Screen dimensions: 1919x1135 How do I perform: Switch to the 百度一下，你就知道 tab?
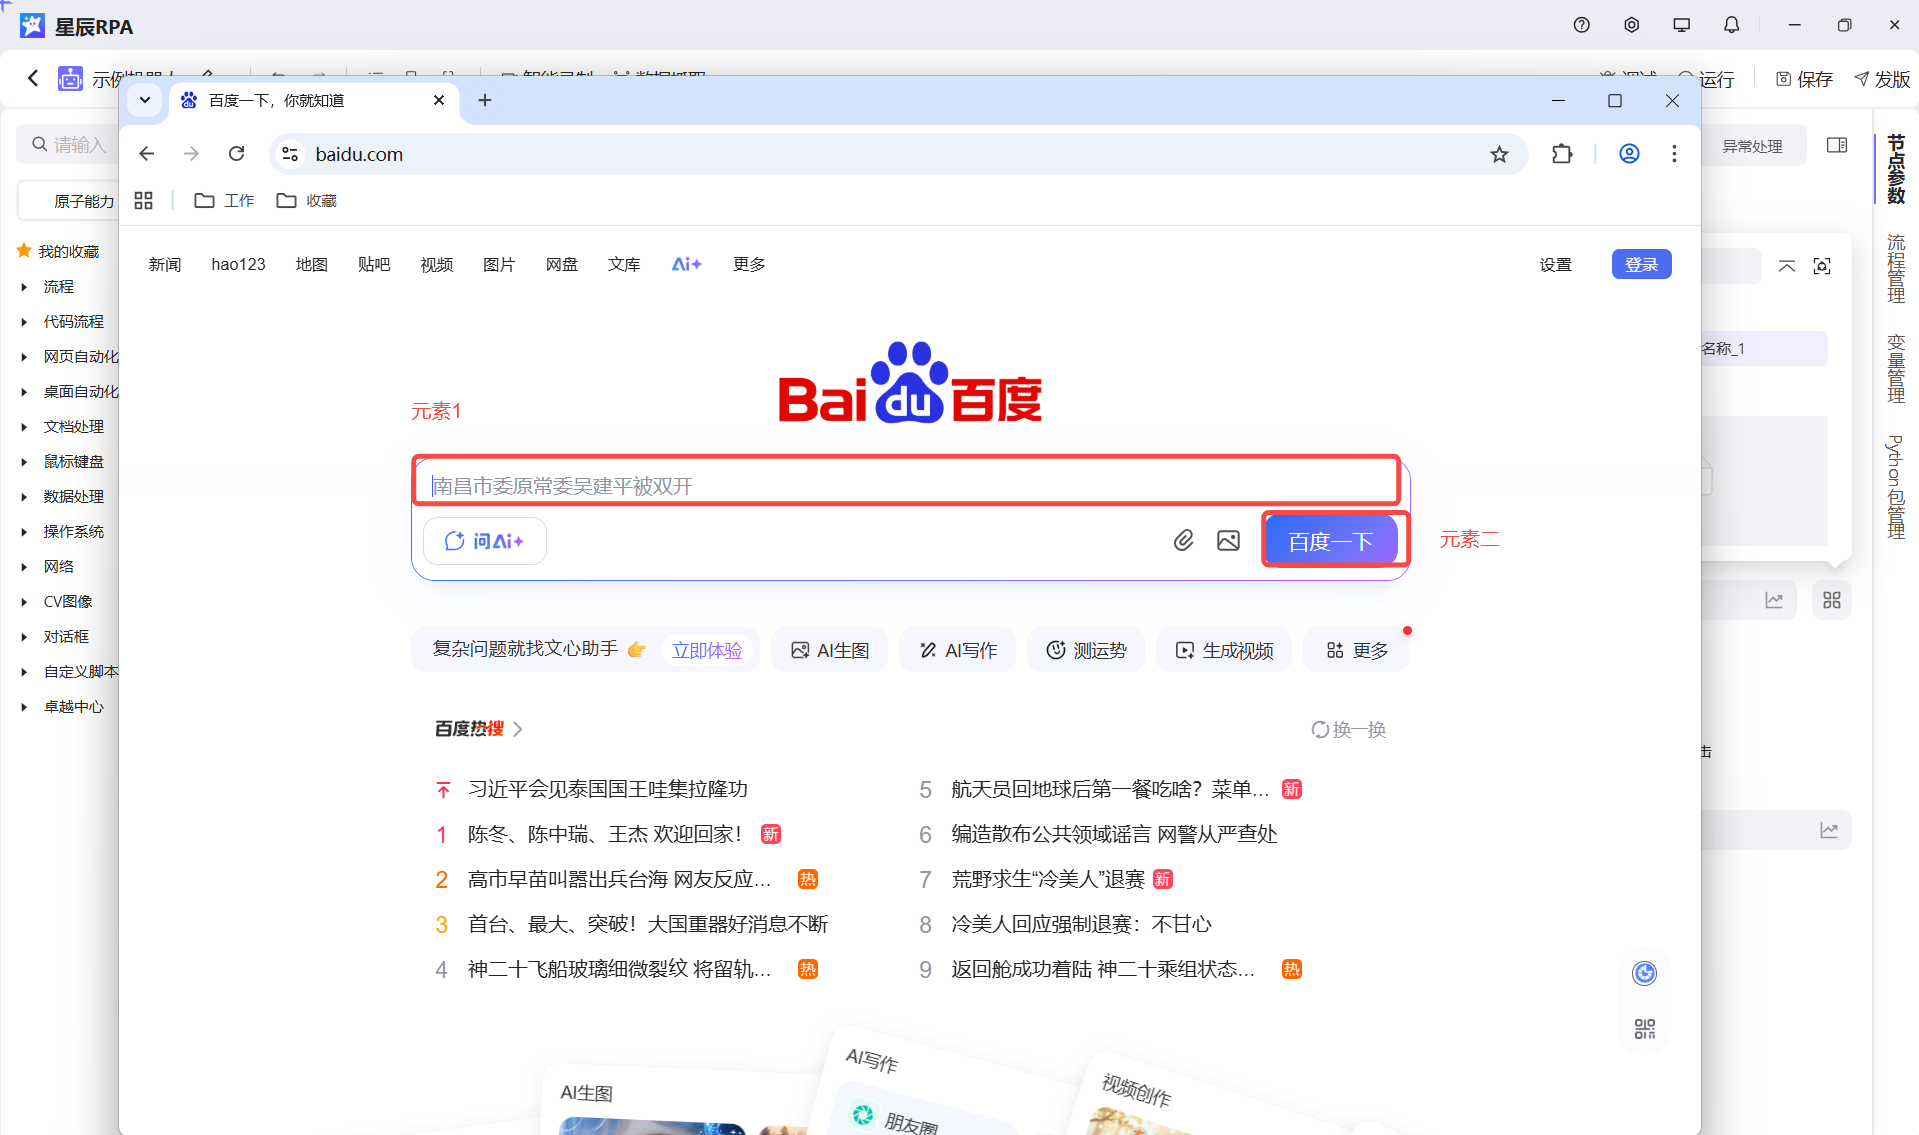[300, 100]
